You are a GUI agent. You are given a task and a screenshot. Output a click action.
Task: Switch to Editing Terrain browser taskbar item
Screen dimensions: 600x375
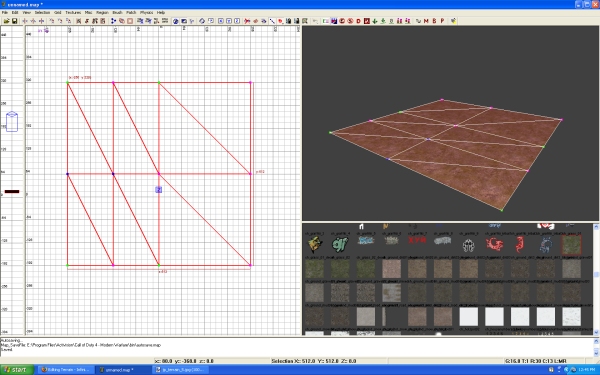[x=66, y=370]
